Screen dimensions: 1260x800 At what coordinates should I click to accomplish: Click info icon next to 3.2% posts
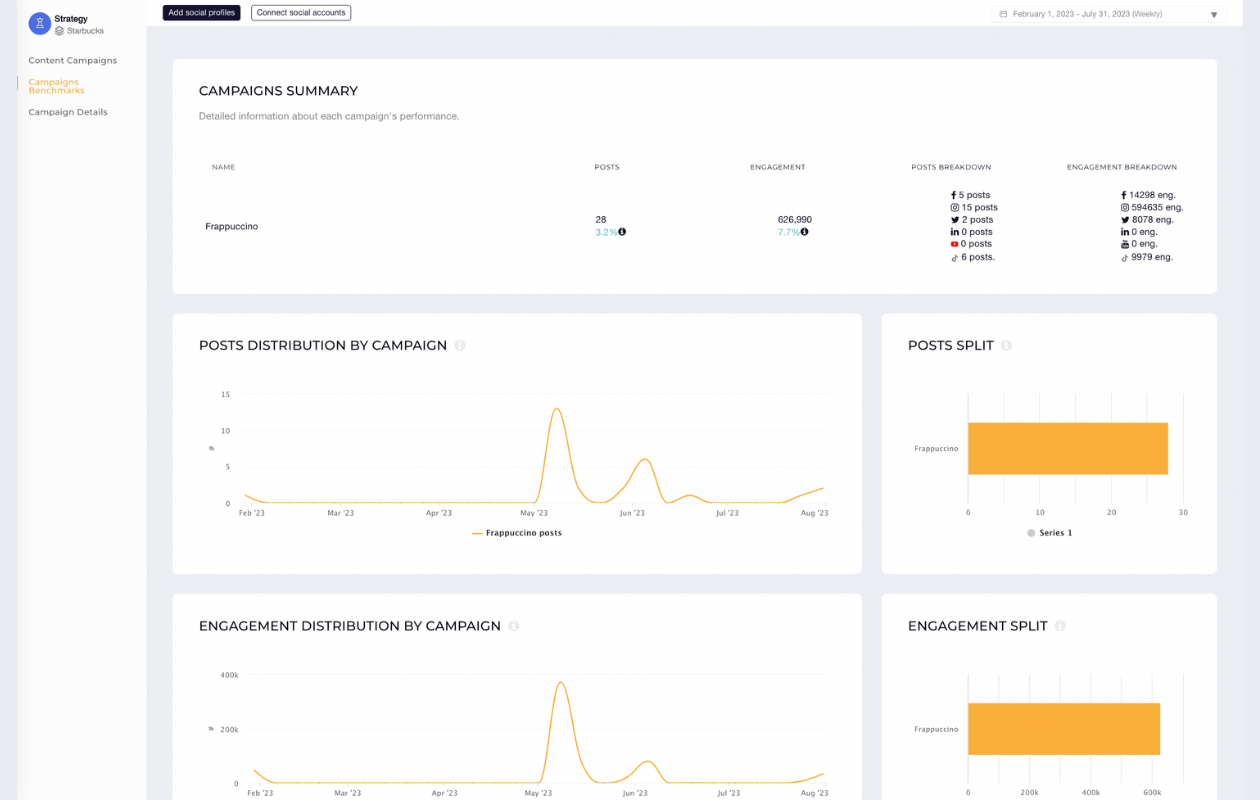tap(622, 232)
